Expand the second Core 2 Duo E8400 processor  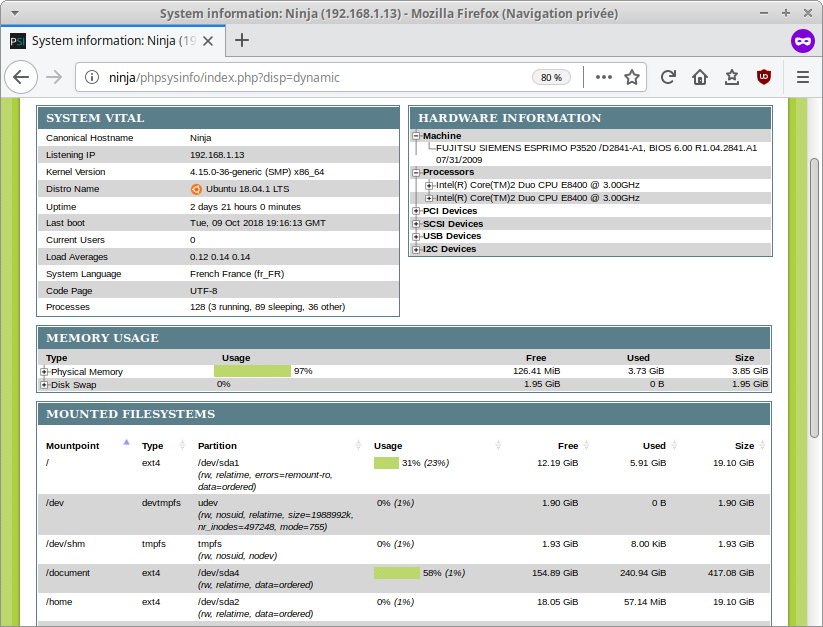click(429, 198)
